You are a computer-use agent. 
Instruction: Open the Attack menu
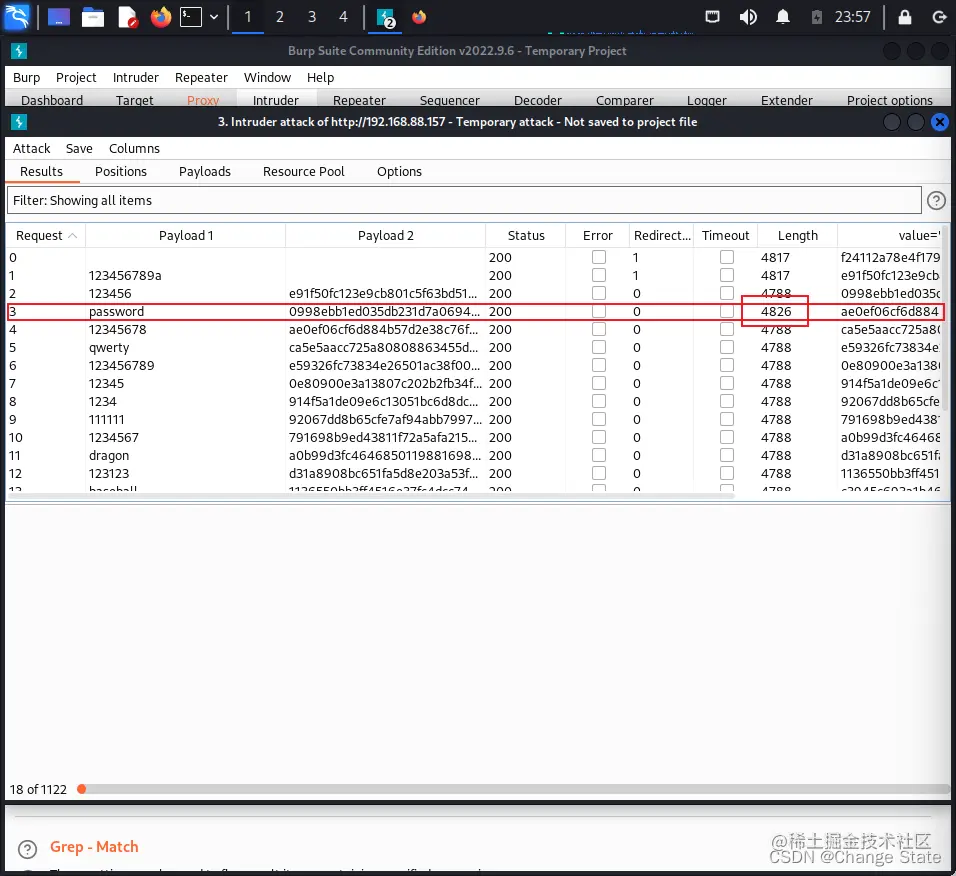[x=32, y=149]
